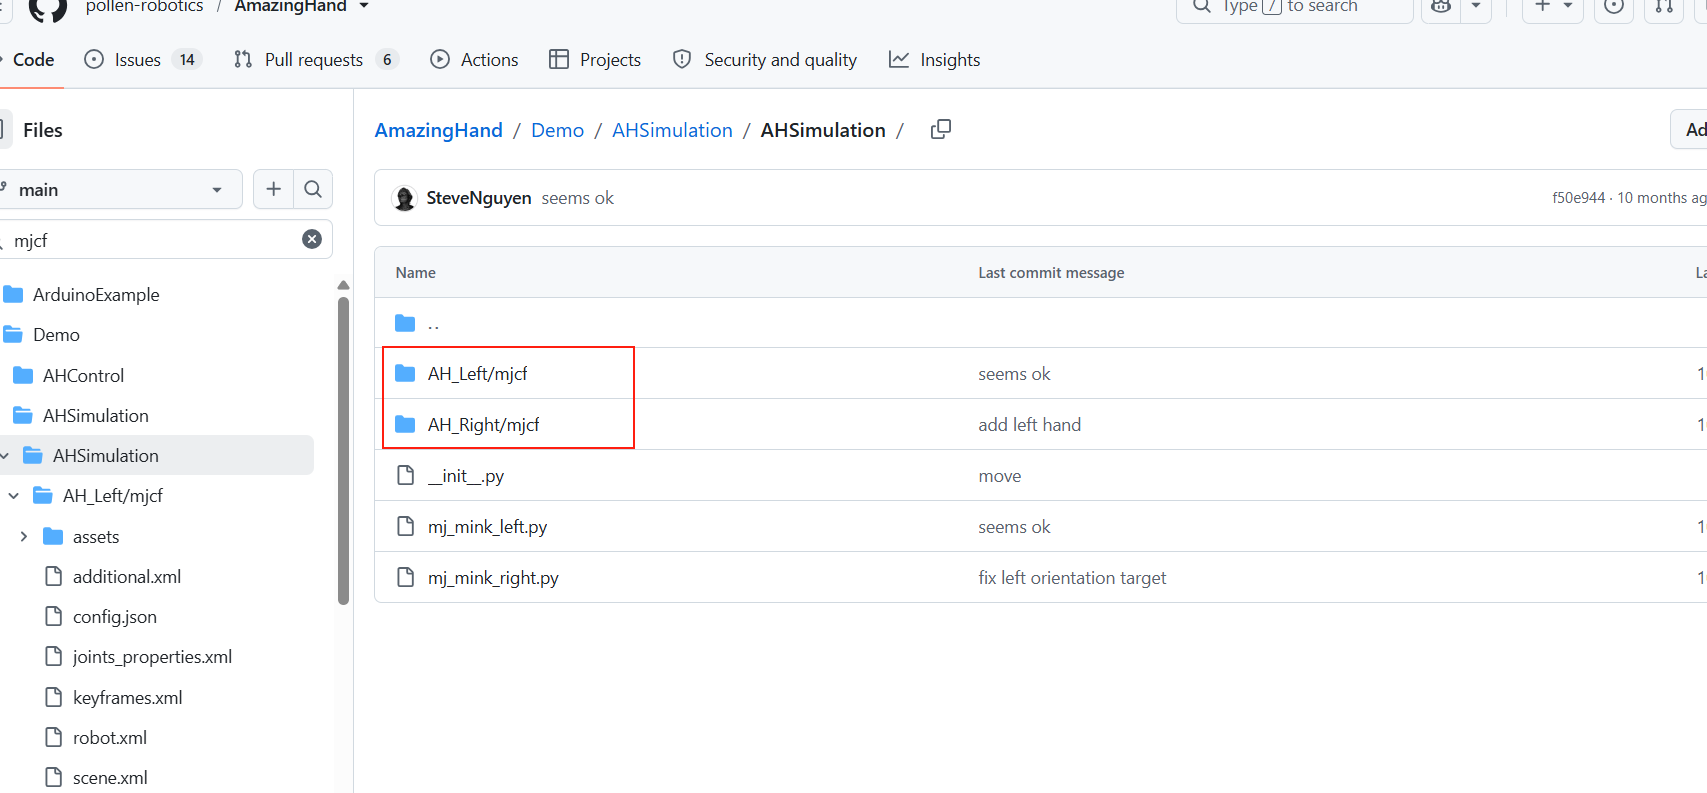Viewport: 1707px width, 793px height.
Task: Open the Actions tab
Action: [474, 60]
